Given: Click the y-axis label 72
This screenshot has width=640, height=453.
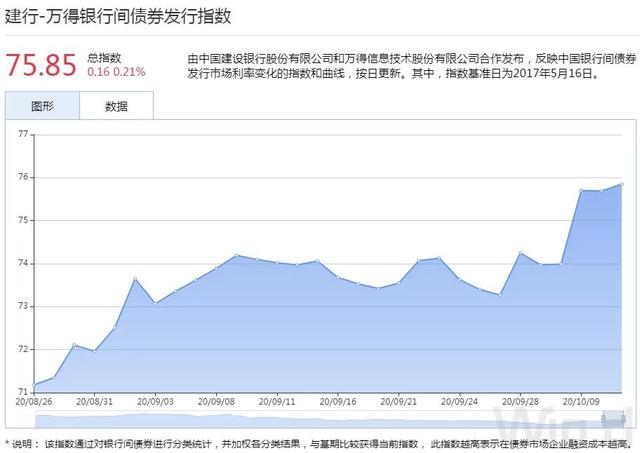Looking at the screenshot, I should click(23, 349).
